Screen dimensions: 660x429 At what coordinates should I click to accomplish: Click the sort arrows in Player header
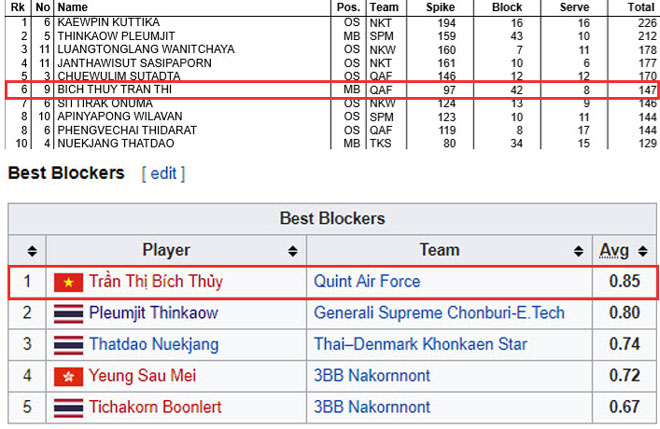coord(293,251)
